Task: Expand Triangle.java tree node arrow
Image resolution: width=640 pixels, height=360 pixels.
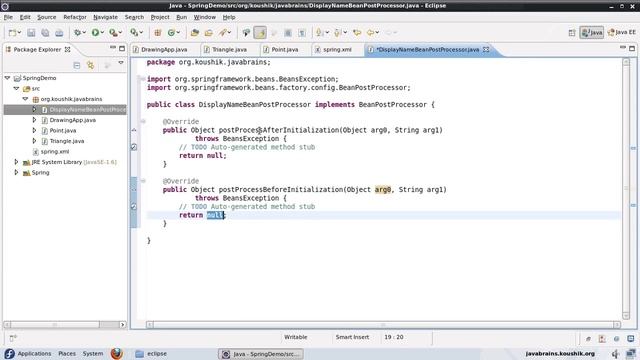Action: tap(34, 141)
